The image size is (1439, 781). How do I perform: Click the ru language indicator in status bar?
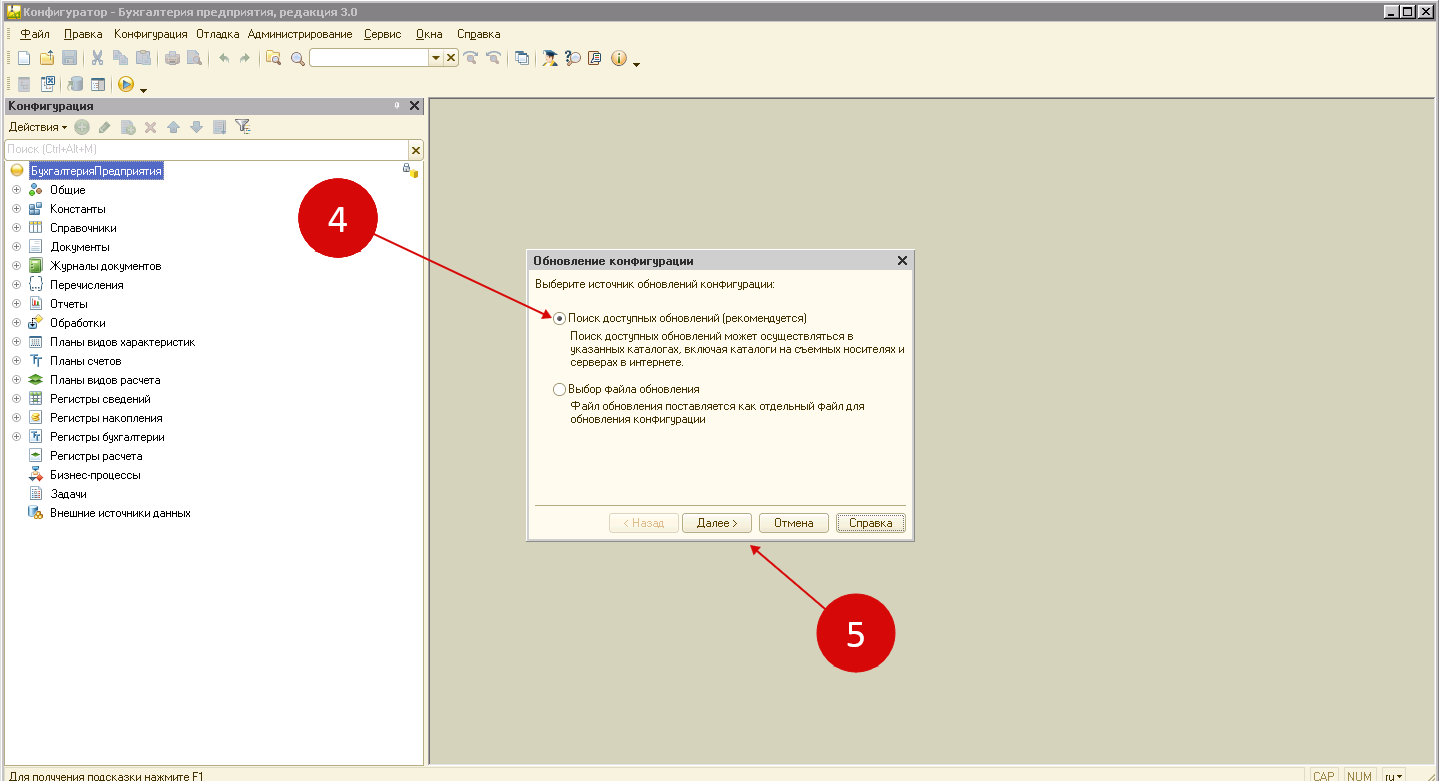pyautogui.click(x=1394, y=776)
